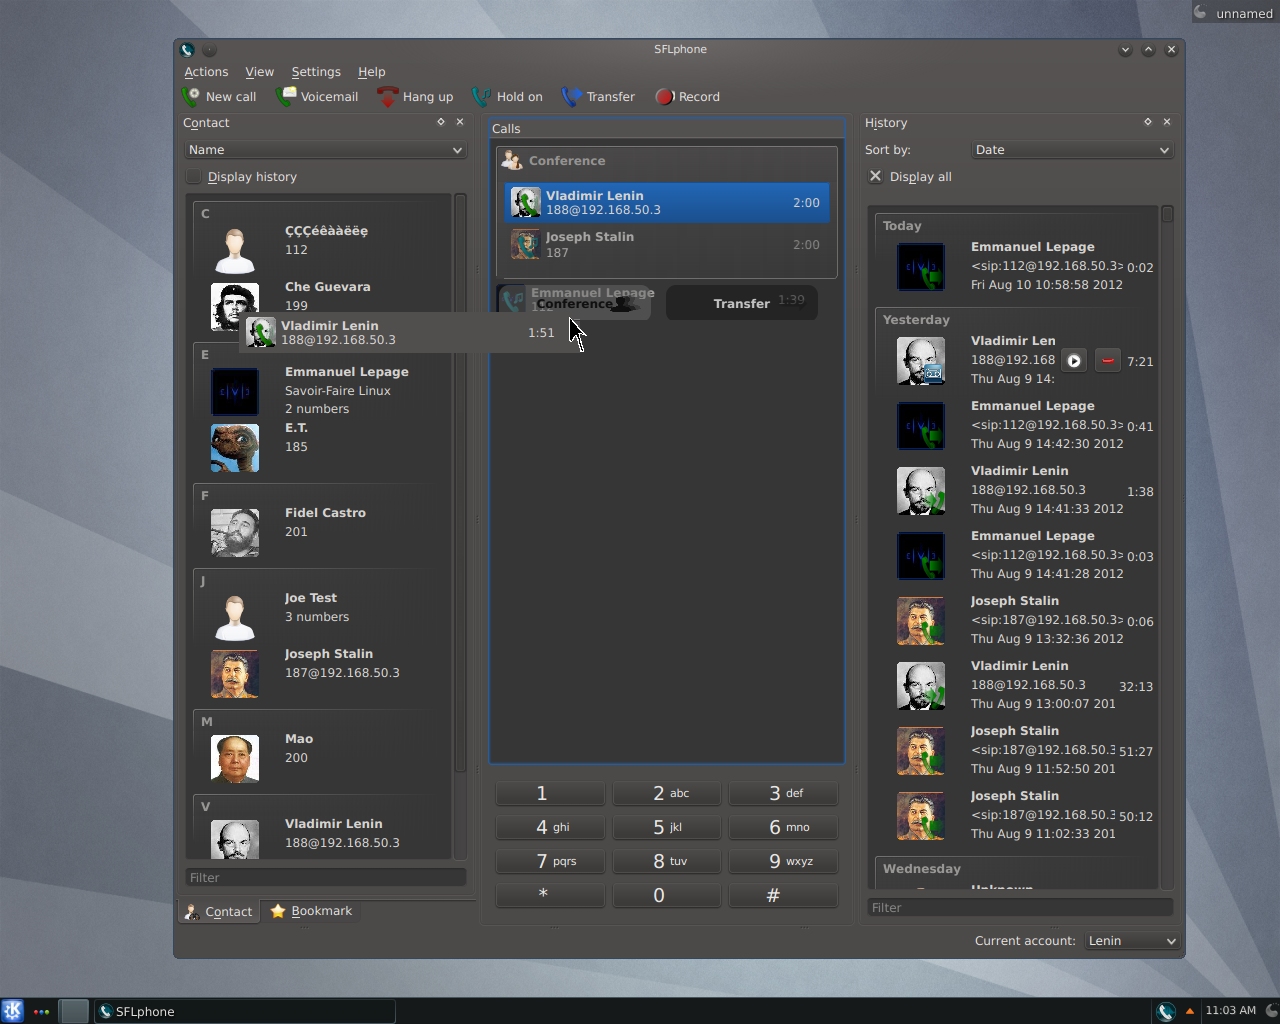Click in the contact Filter field
Screen dimensions: 1280x1024
[x=325, y=877]
